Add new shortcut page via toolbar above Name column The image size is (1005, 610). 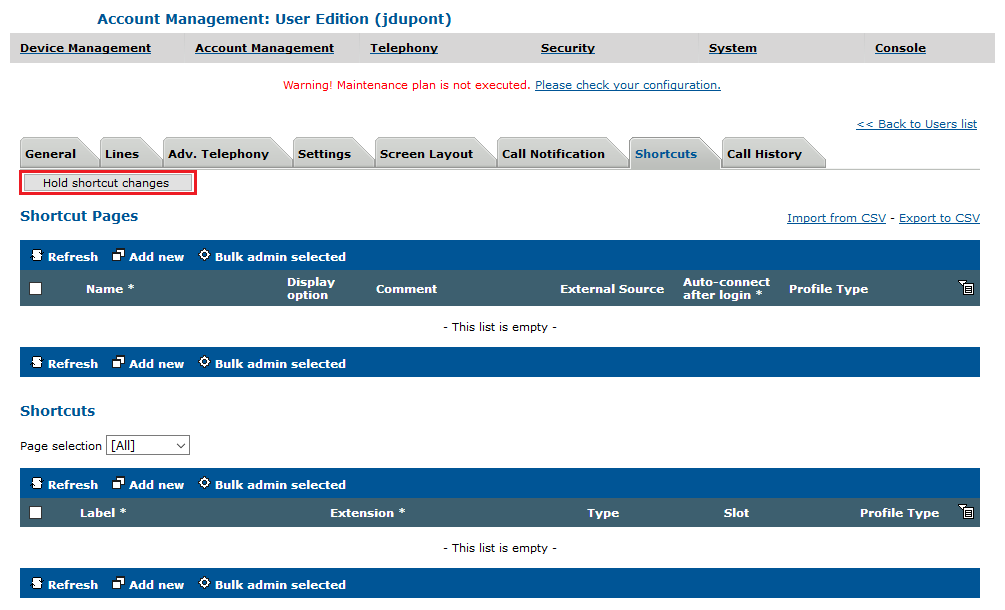148,256
